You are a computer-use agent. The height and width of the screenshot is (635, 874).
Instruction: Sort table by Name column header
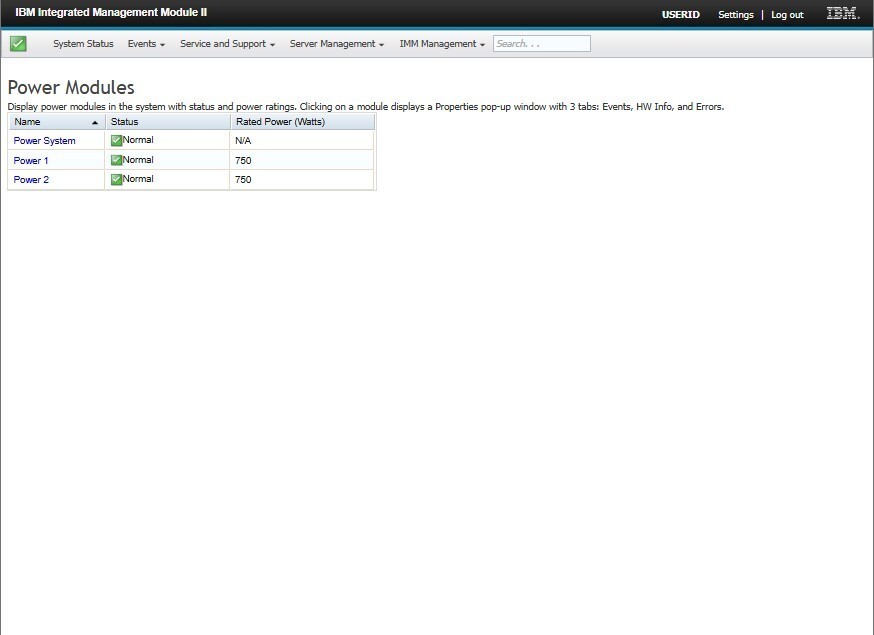[57, 122]
